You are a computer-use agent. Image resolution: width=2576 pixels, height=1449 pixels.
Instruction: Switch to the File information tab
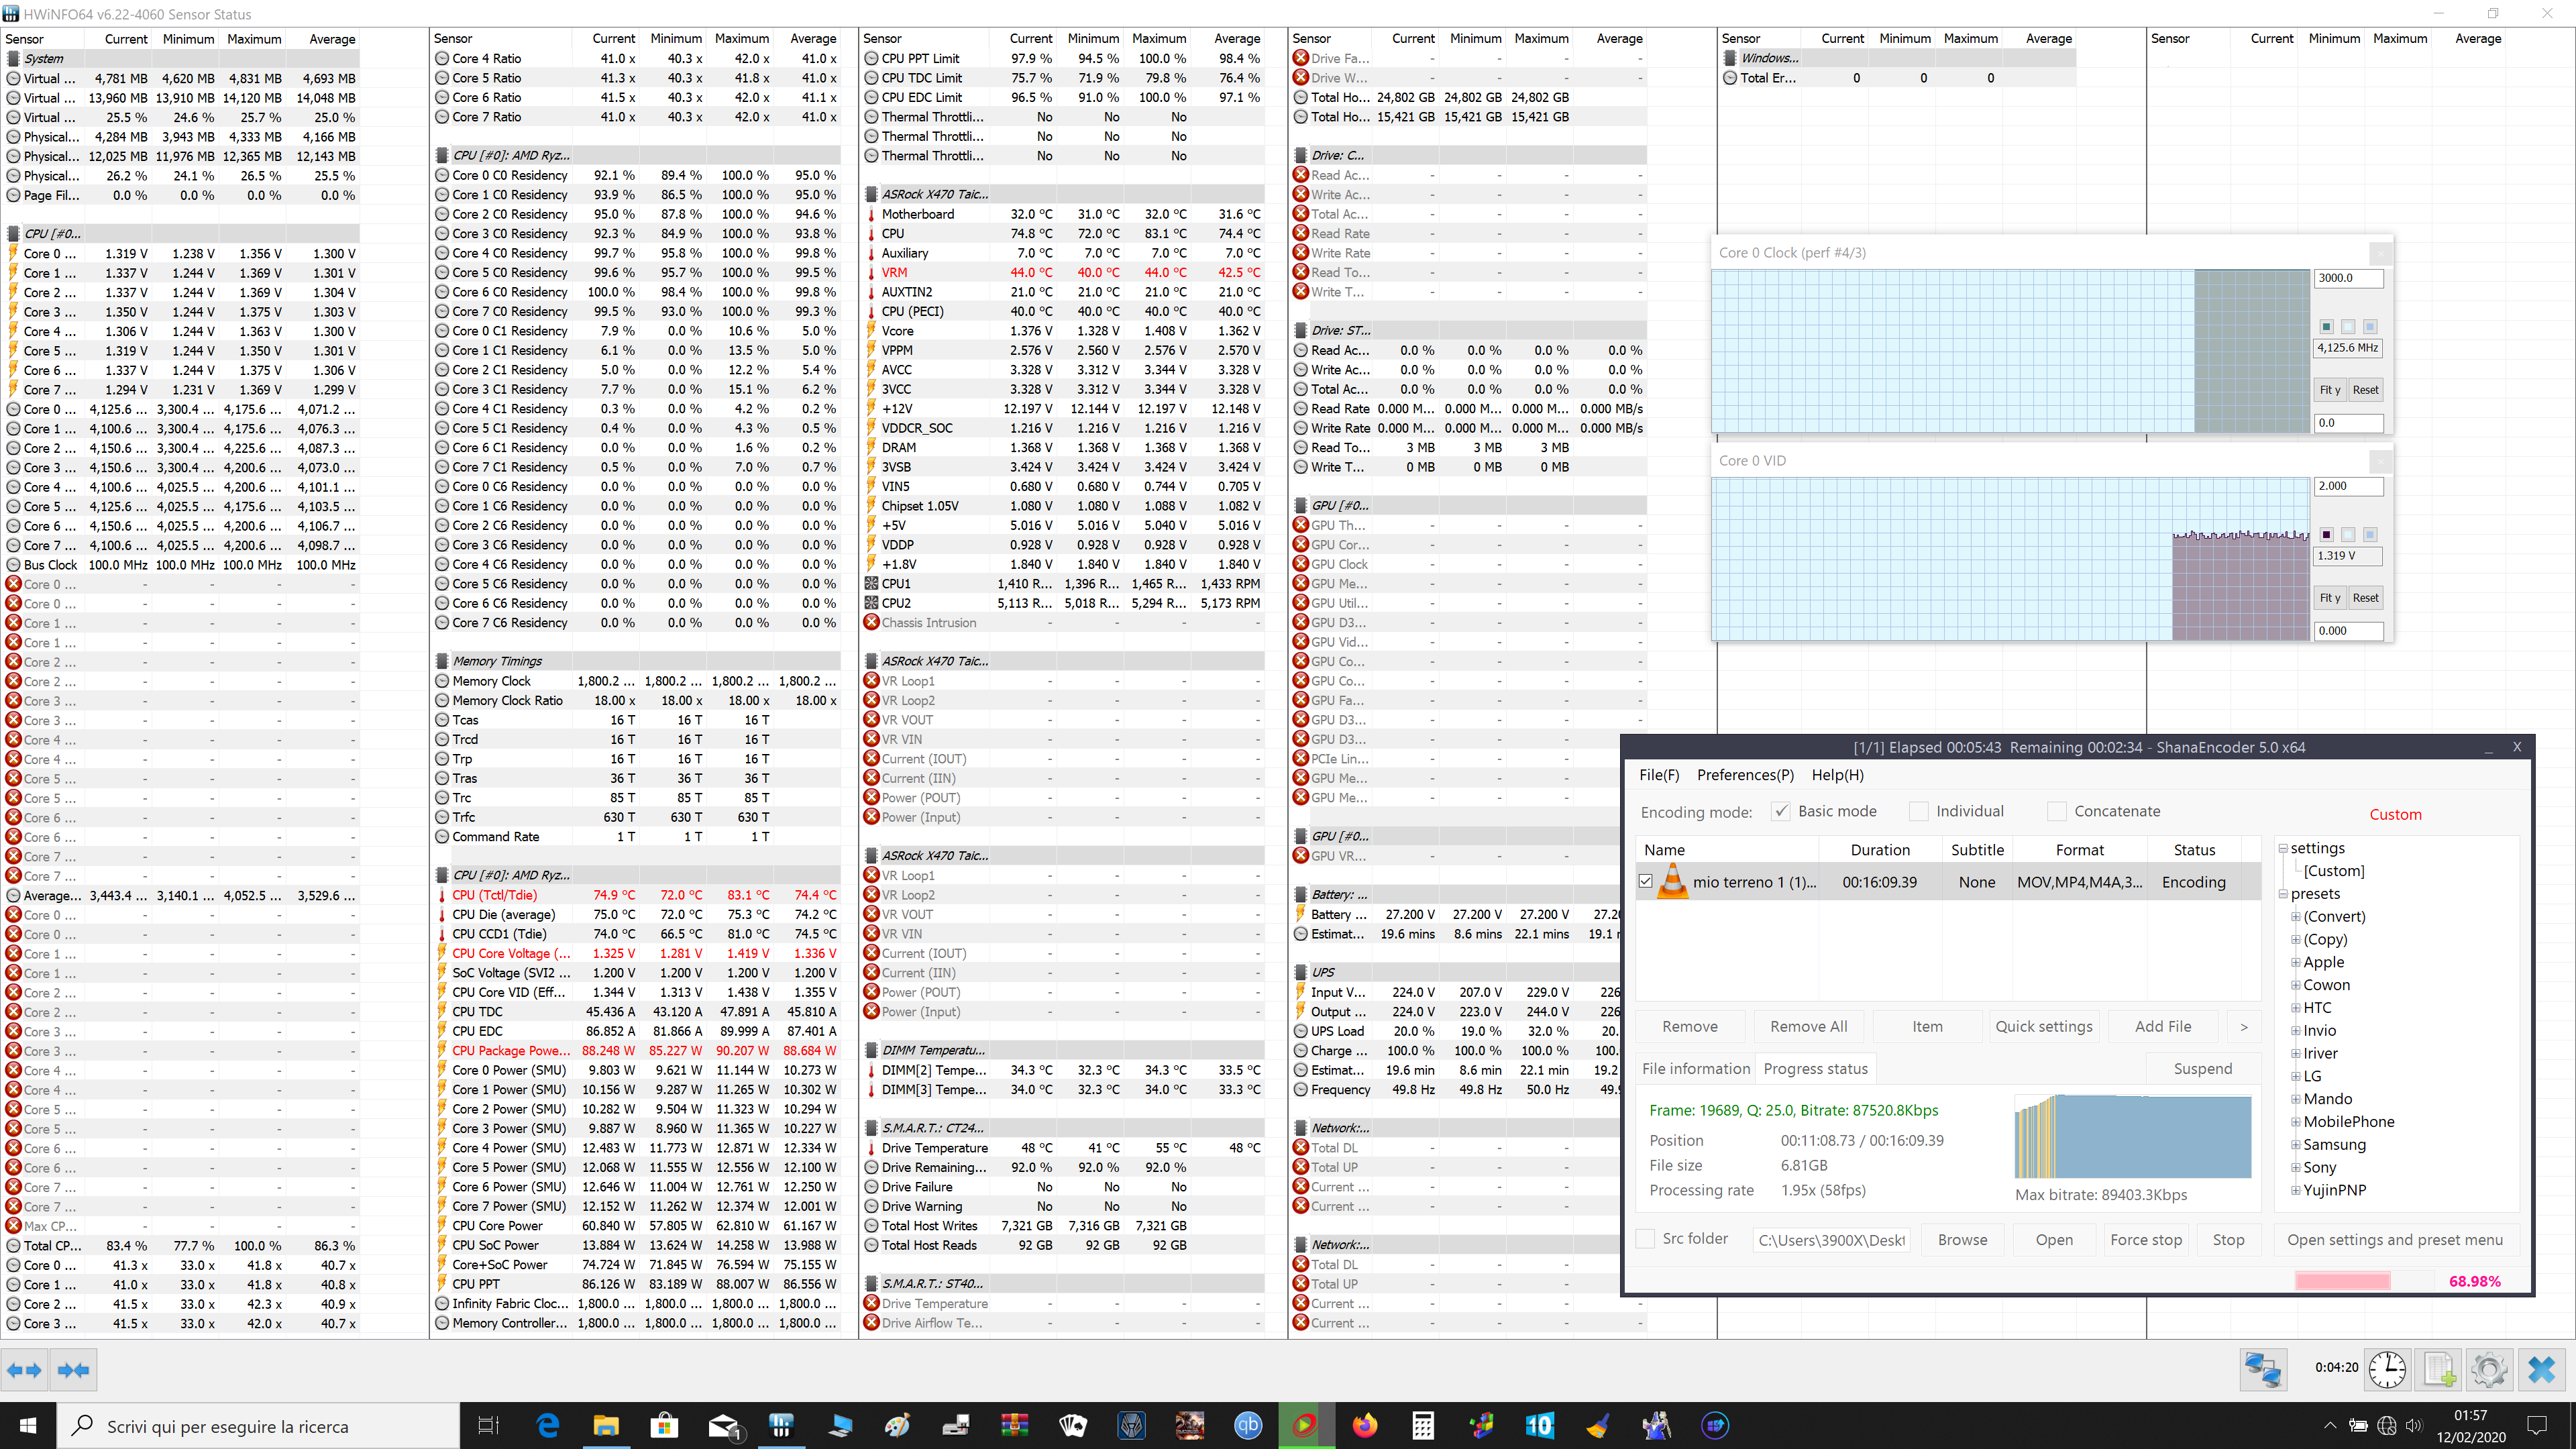point(1696,1069)
